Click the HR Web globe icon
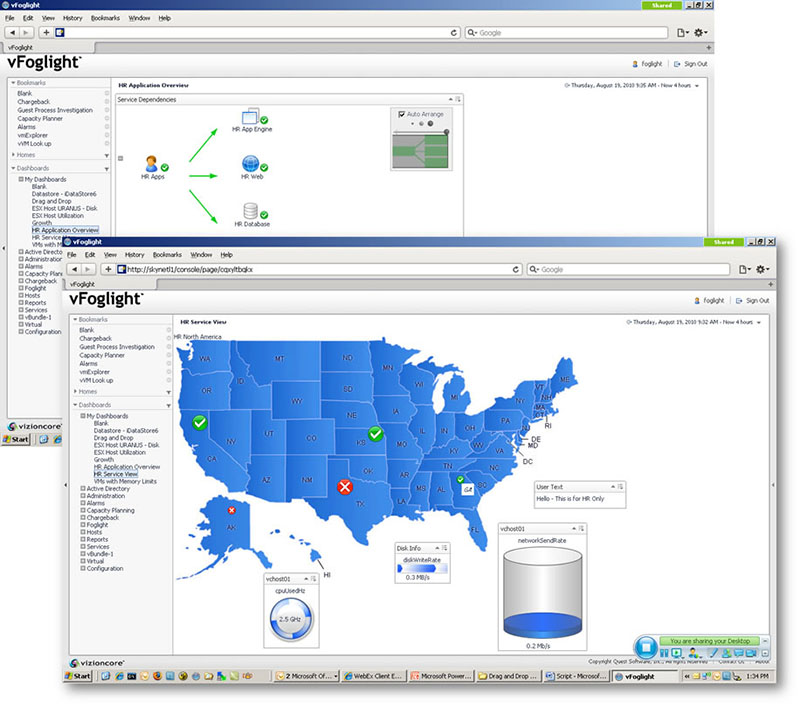 (x=250, y=164)
